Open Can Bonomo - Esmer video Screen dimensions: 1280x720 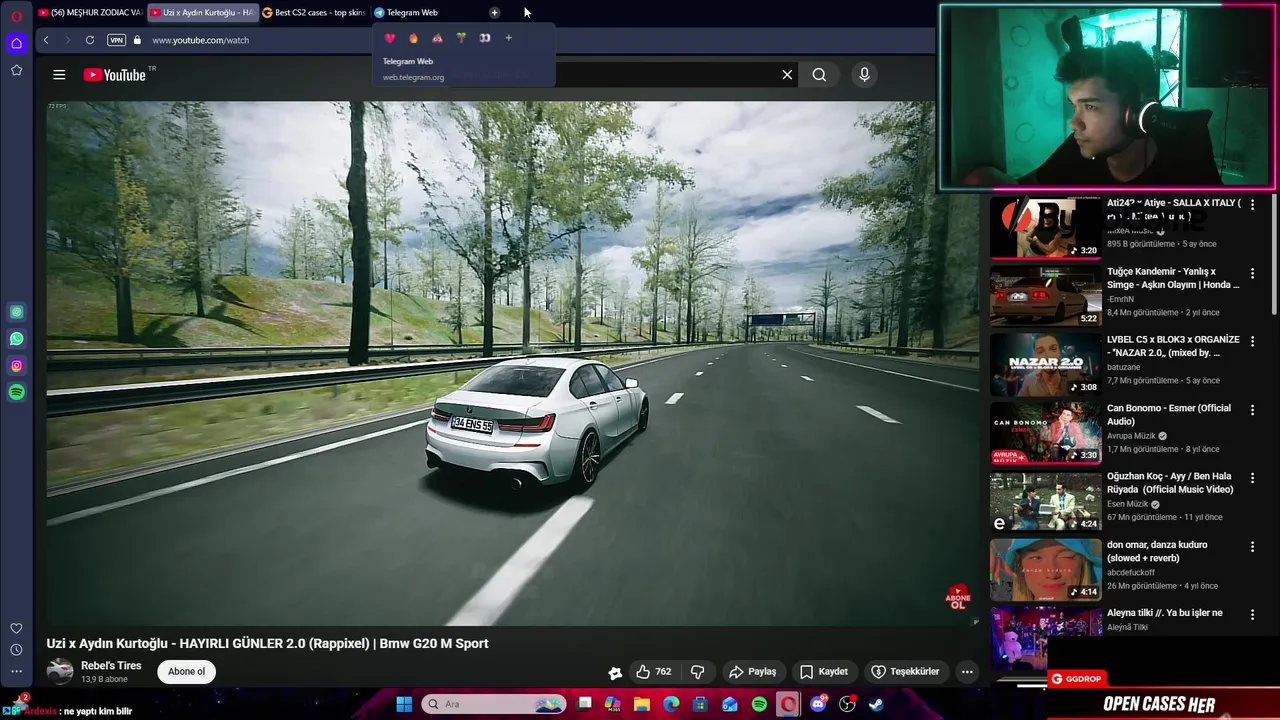(x=1169, y=415)
